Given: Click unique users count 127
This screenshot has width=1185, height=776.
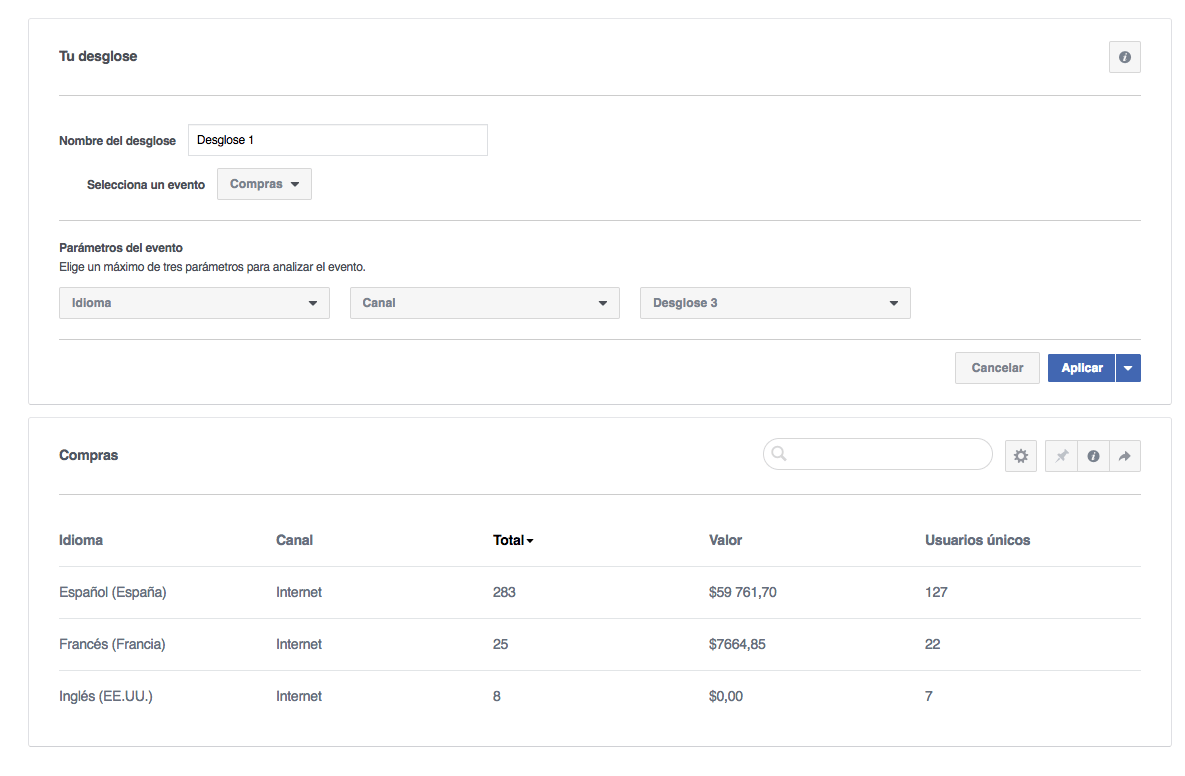Looking at the screenshot, I should point(936,592).
